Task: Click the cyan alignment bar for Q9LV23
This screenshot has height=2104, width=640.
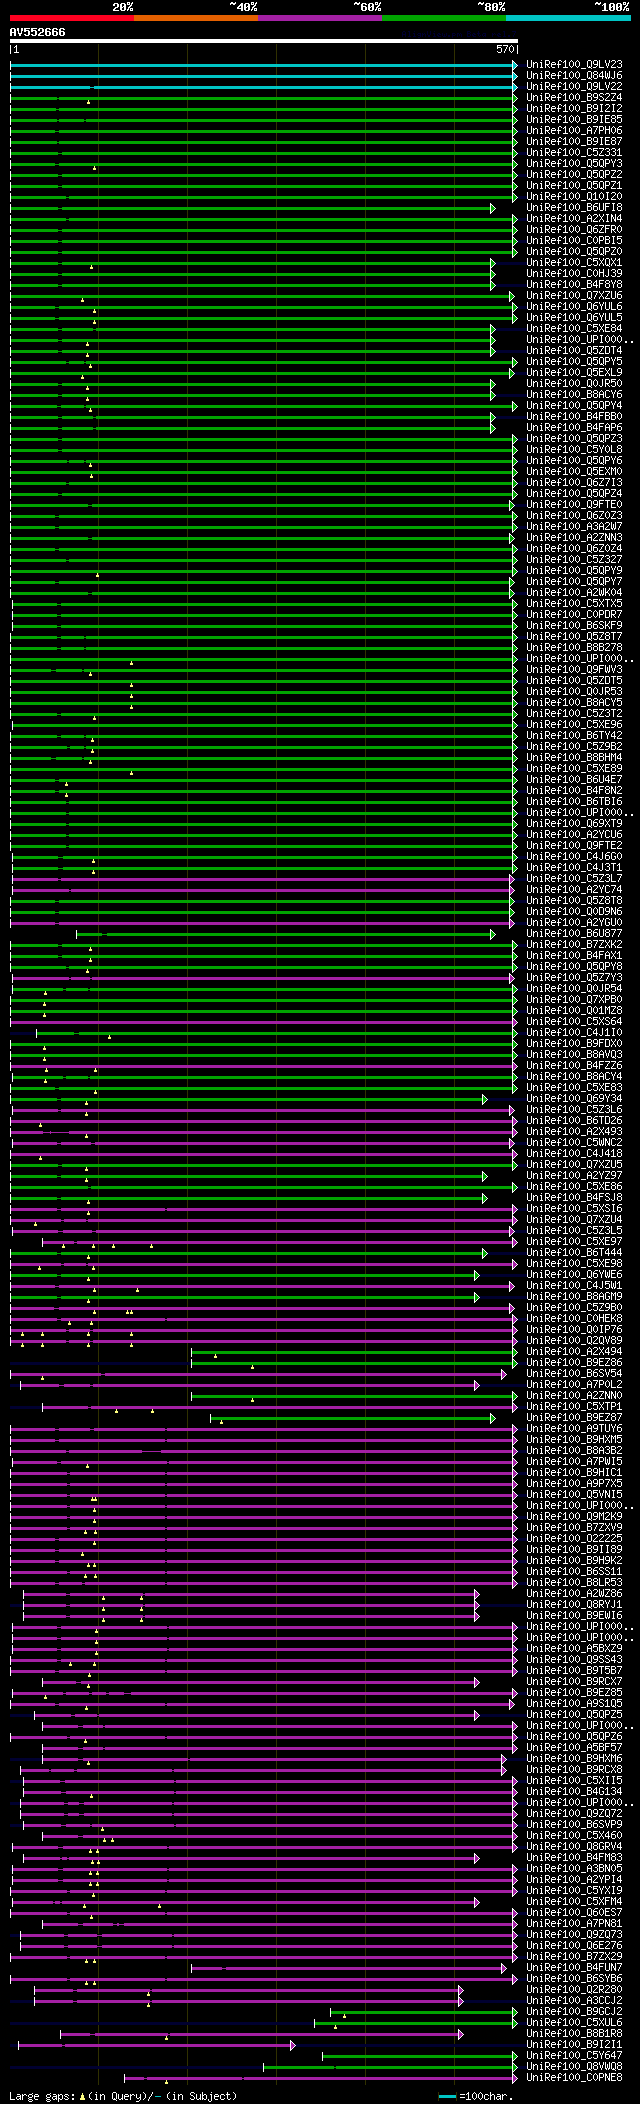Action: click(262, 65)
